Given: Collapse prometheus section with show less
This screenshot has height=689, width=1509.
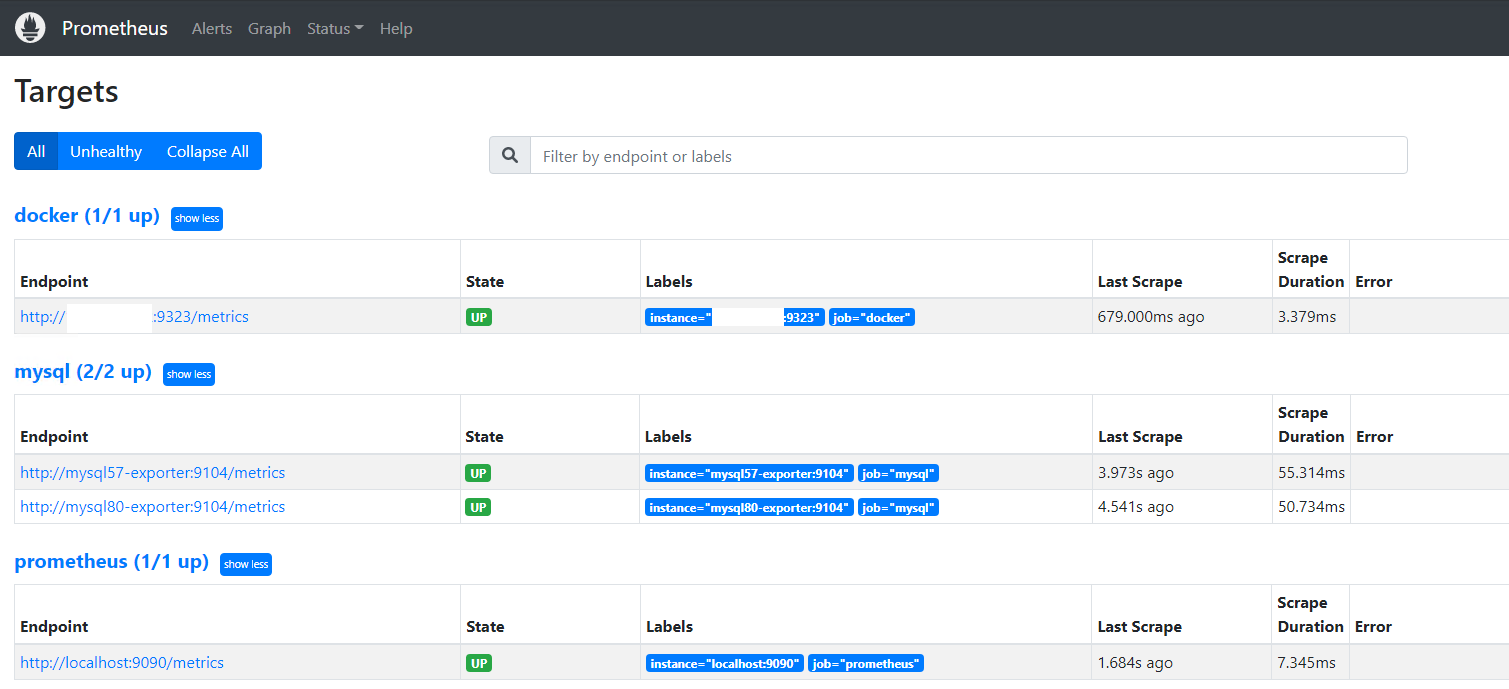Looking at the screenshot, I should point(246,564).
